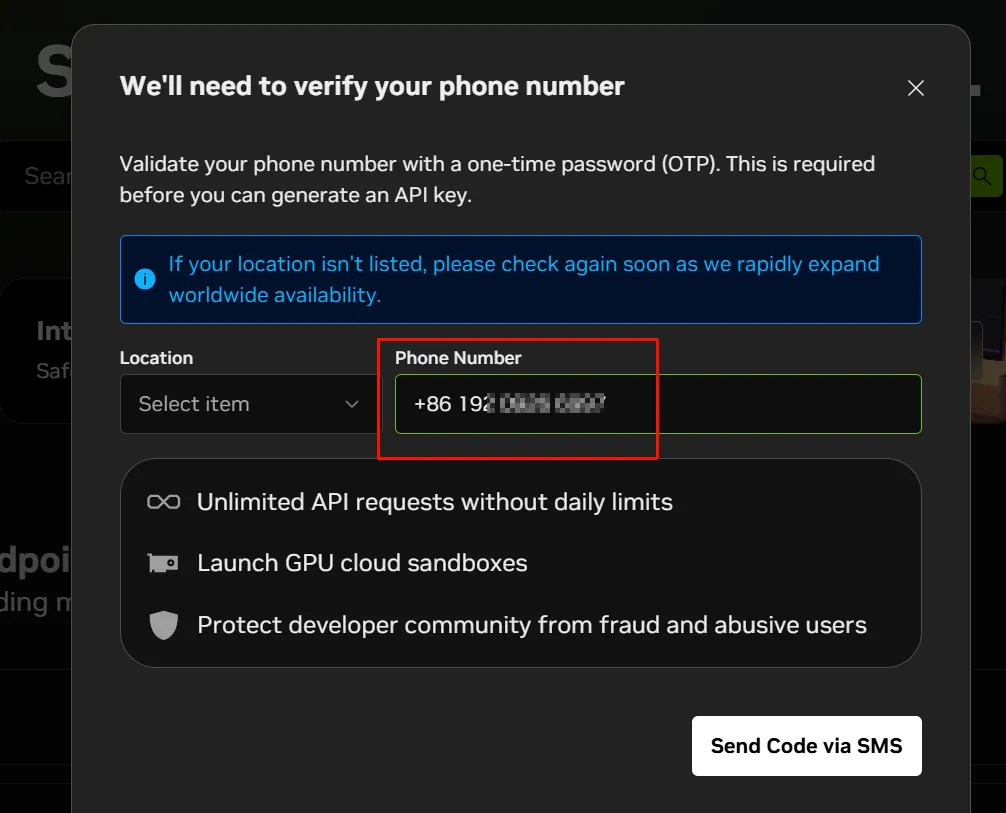Click 'Protect developer community from fraud' text

pos(531,626)
